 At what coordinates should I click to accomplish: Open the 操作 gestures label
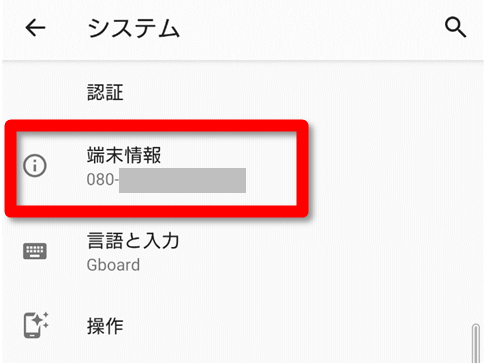[105, 326]
